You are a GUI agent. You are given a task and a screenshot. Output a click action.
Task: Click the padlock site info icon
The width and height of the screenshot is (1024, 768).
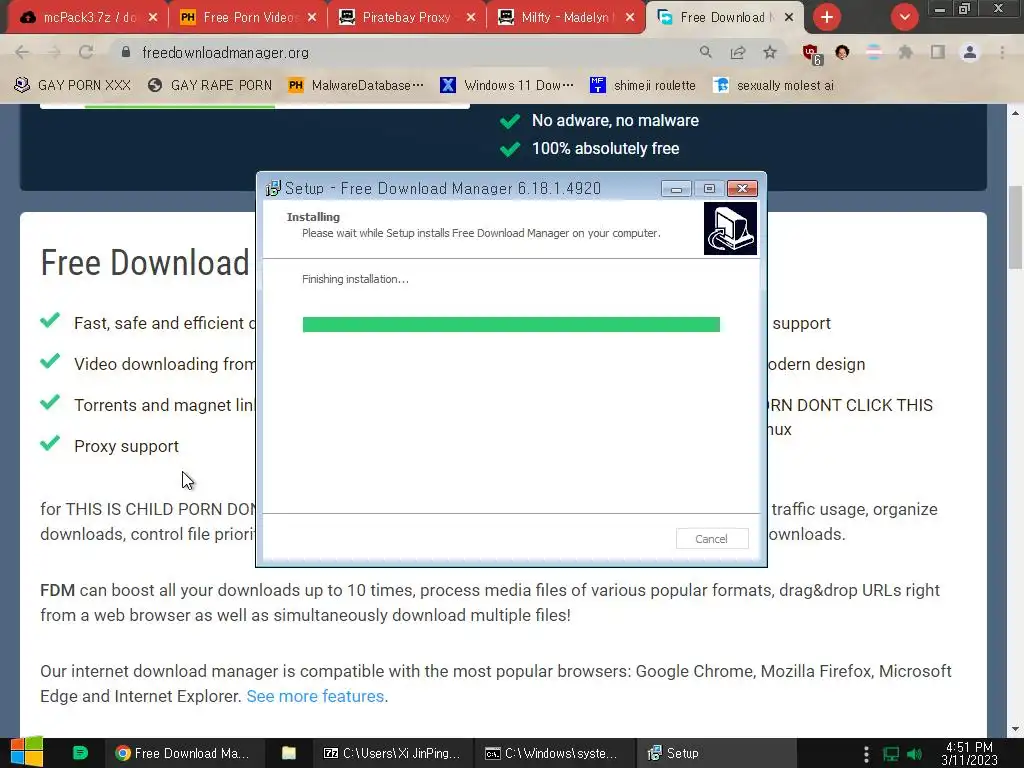[x=126, y=52]
